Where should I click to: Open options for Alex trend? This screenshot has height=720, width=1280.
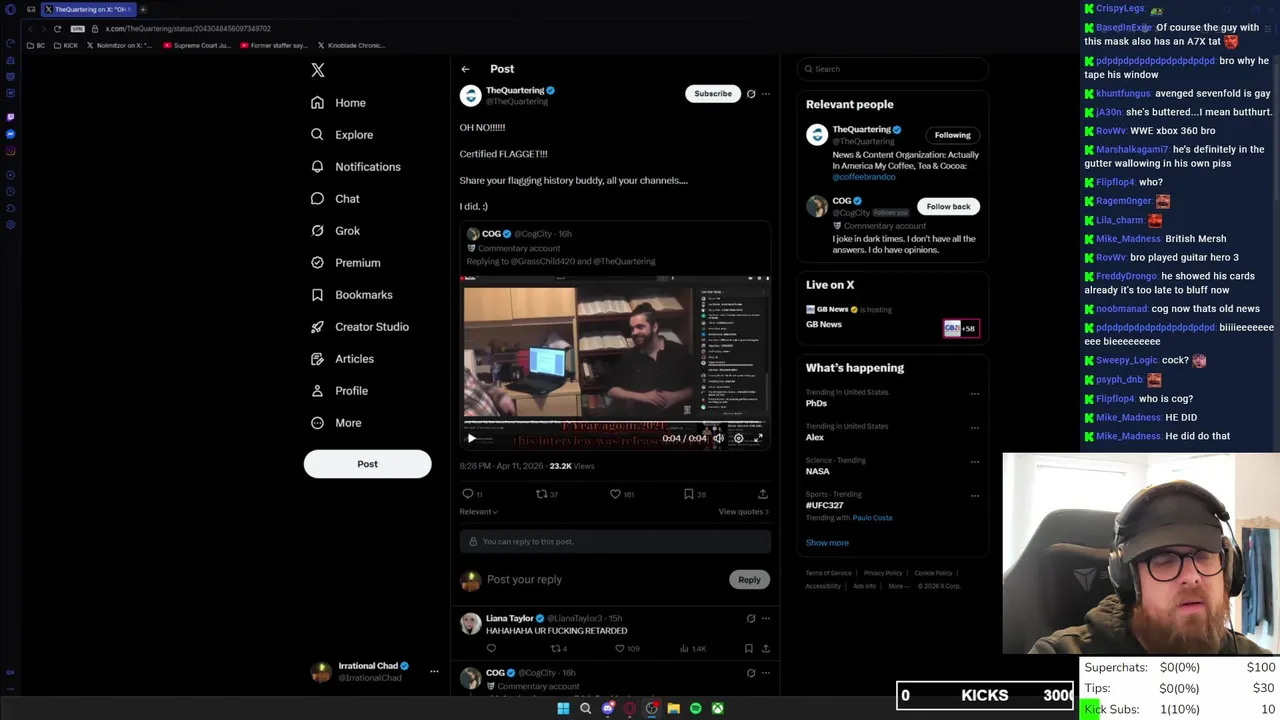click(975, 428)
